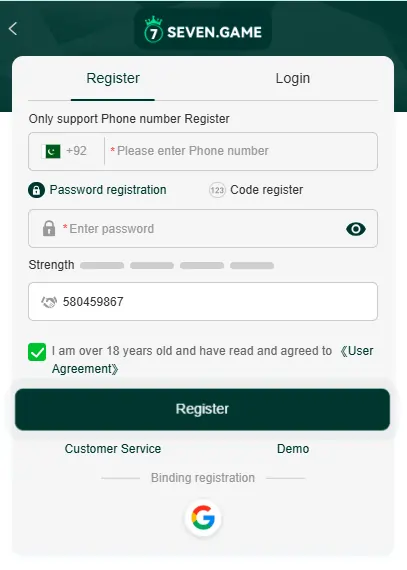
Task: Click the green Register button
Action: tap(202, 409)
